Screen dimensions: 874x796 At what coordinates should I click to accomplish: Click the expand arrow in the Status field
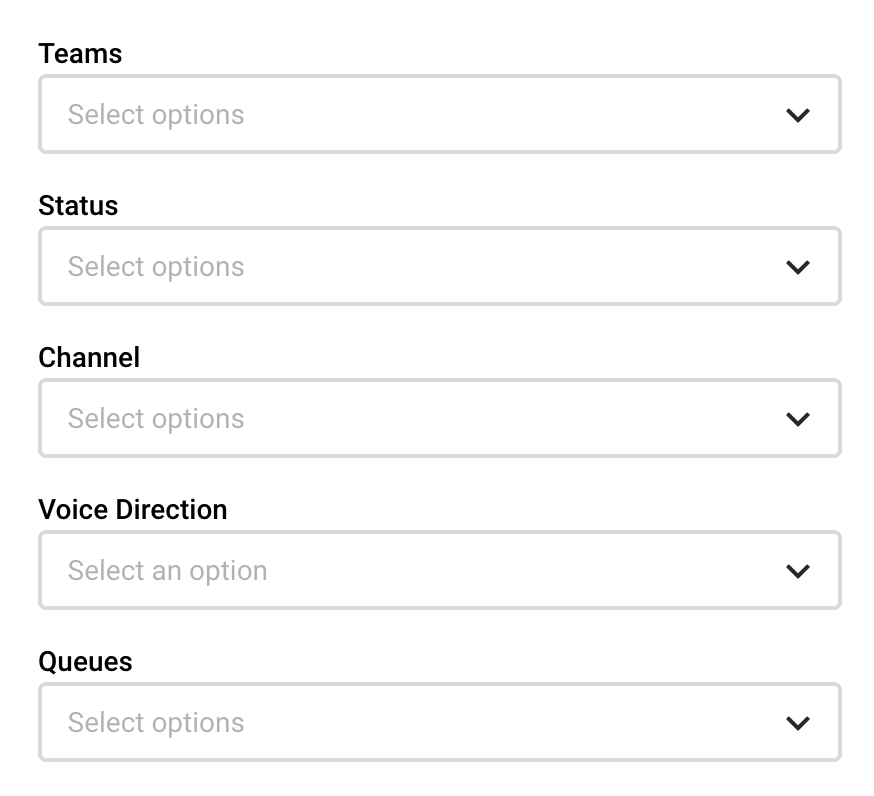pyautogui.click(x=798, y=266)
